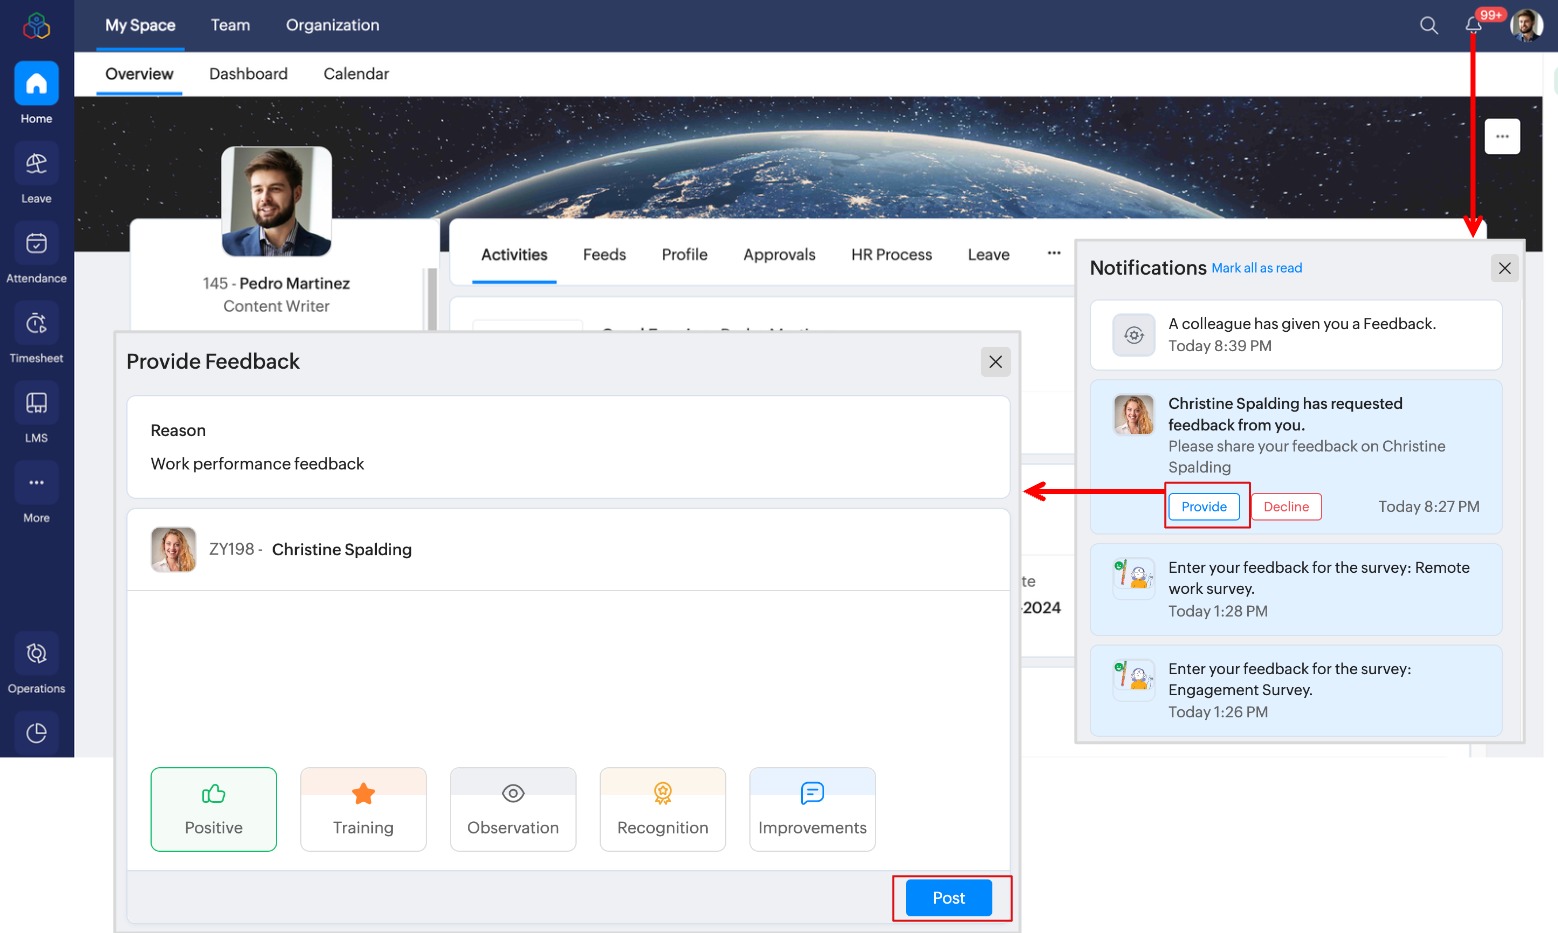
Task: Click the Home sidebar icon
Action: 36,92
